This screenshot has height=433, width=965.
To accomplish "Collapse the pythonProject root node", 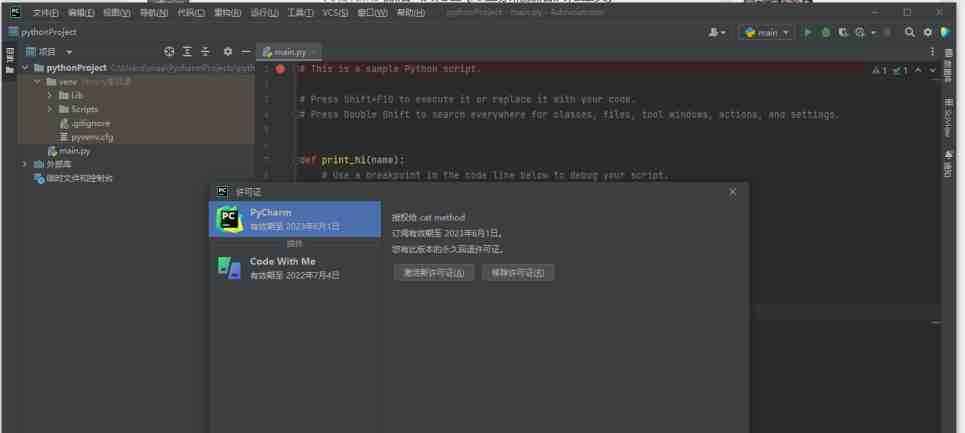I will (25, 68).
